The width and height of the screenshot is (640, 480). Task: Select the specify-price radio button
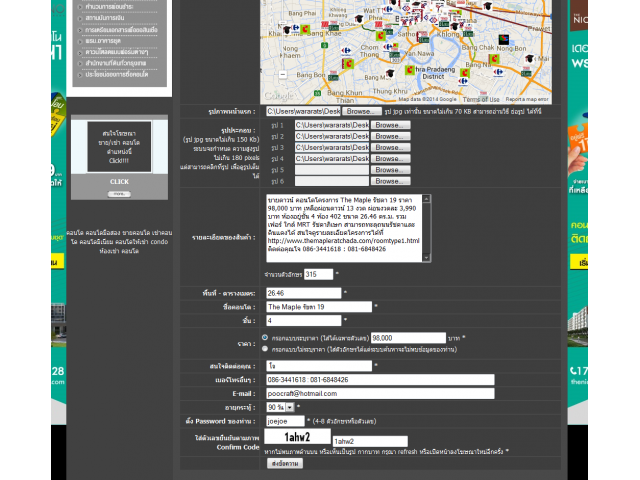[264, 338]
